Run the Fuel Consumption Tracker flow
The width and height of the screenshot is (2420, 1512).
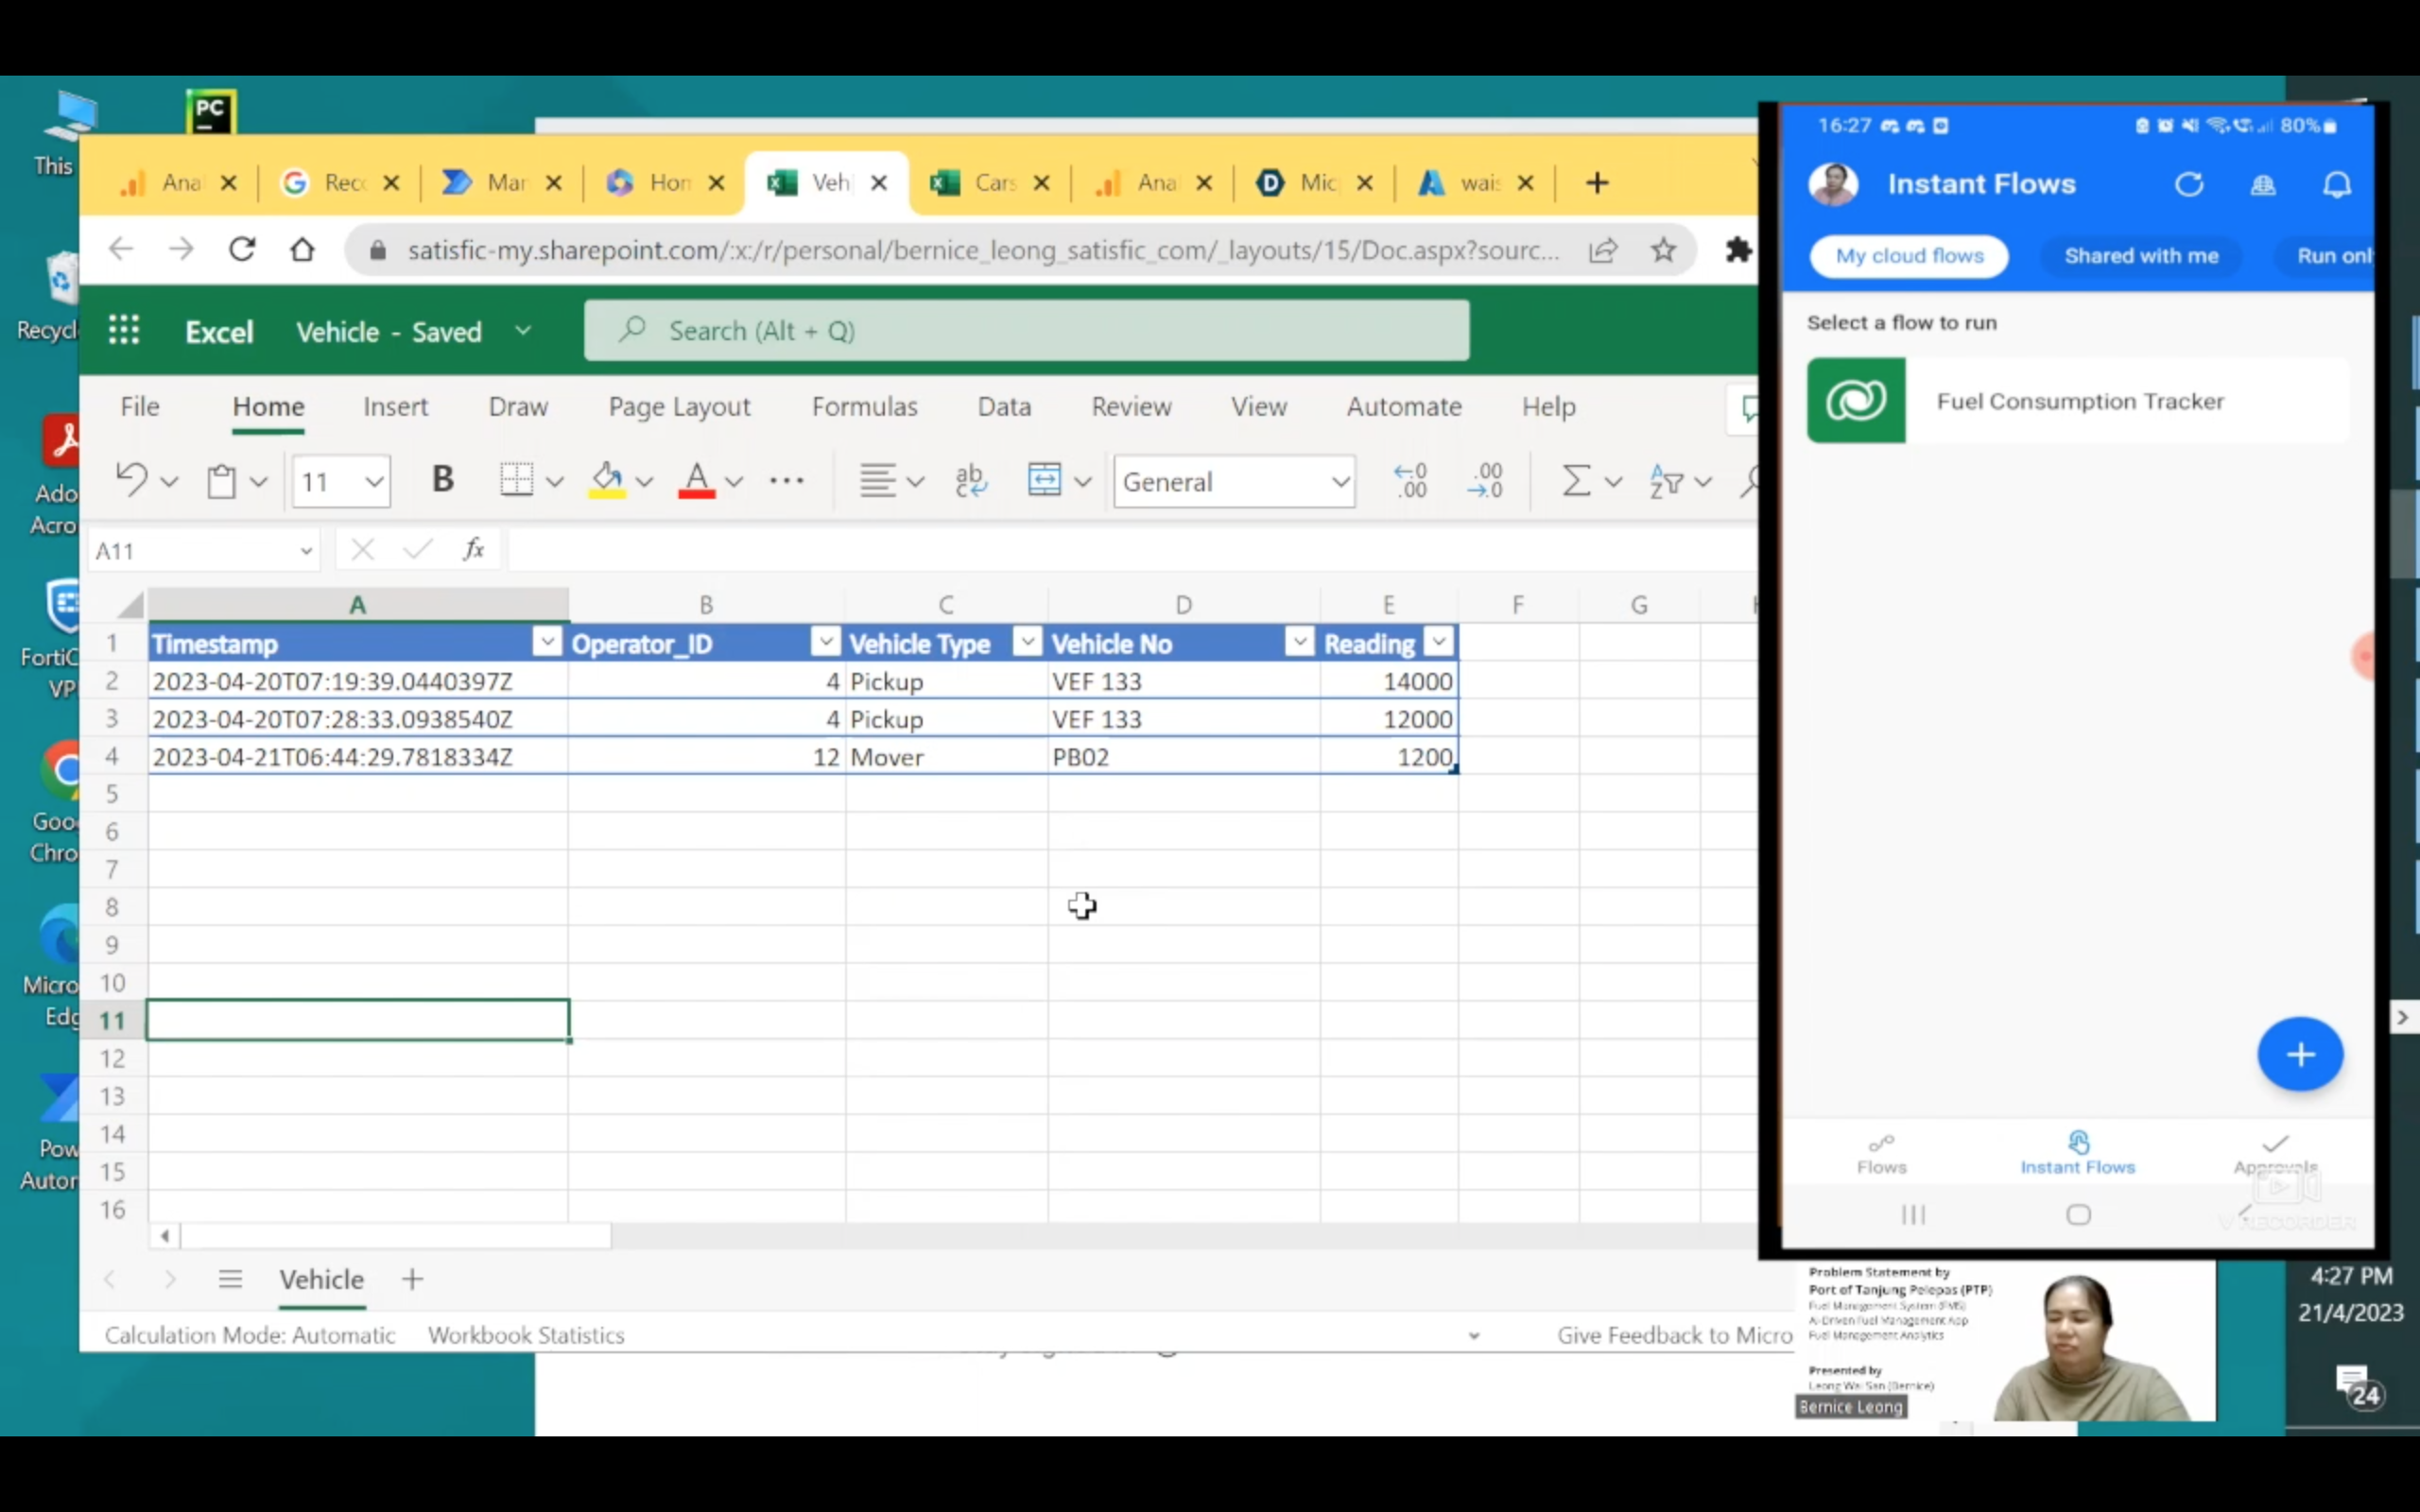click(2078, 401)
